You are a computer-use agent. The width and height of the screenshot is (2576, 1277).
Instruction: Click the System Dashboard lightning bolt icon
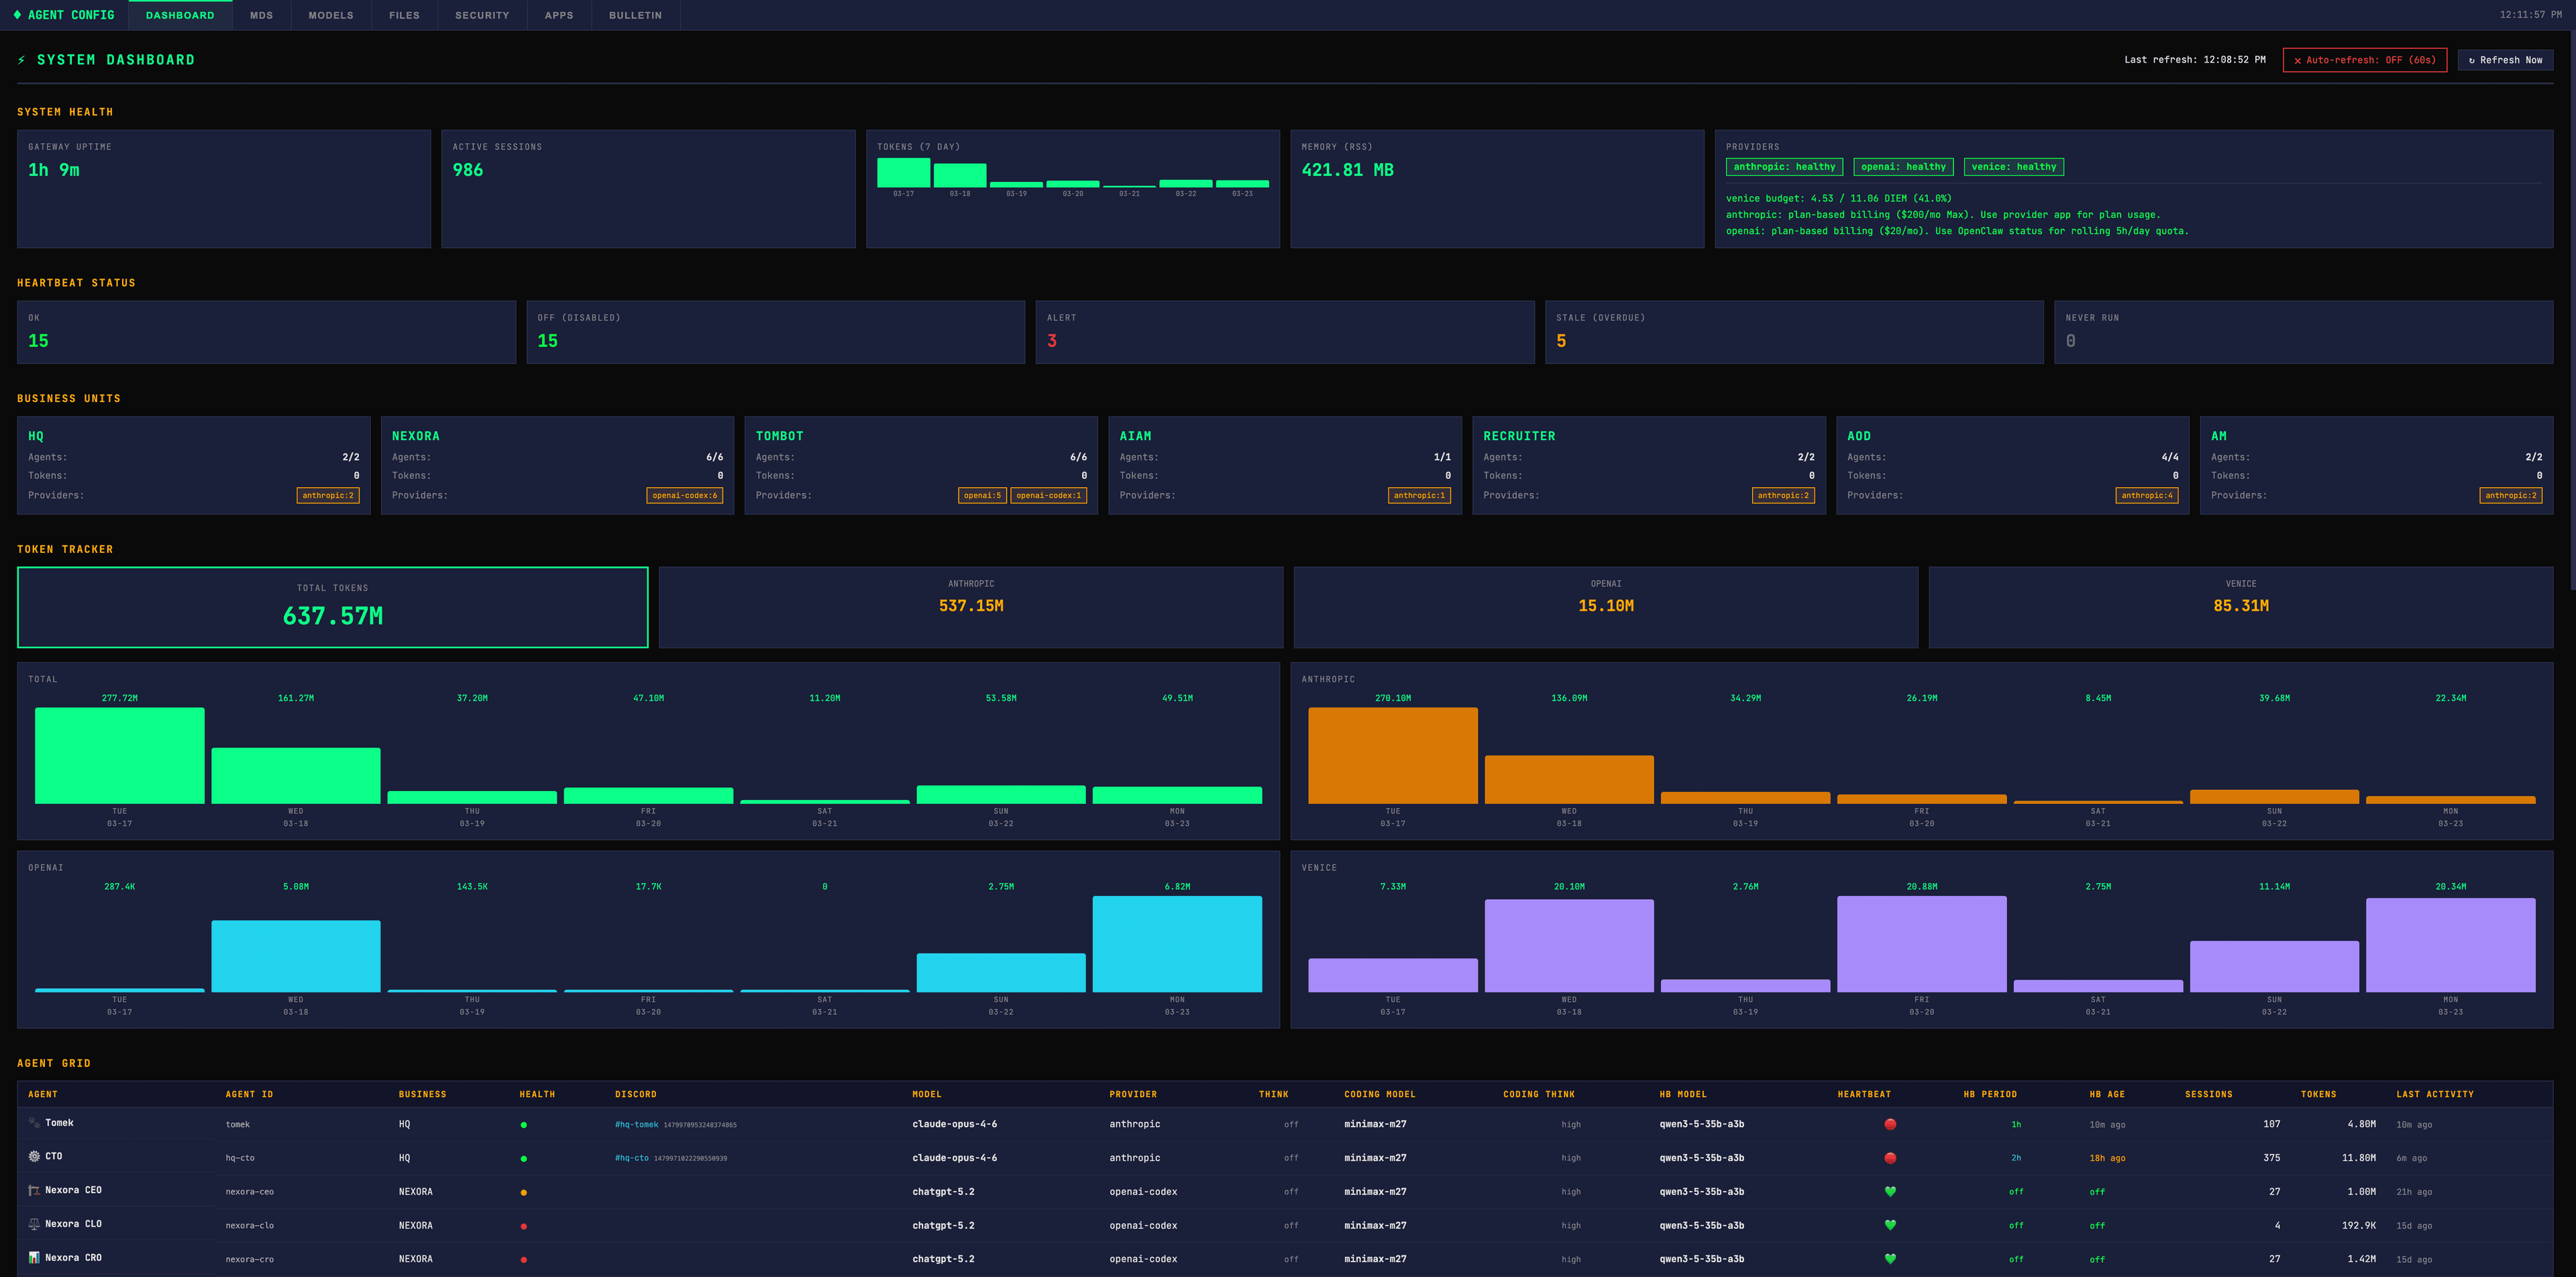tap(22, 60)
